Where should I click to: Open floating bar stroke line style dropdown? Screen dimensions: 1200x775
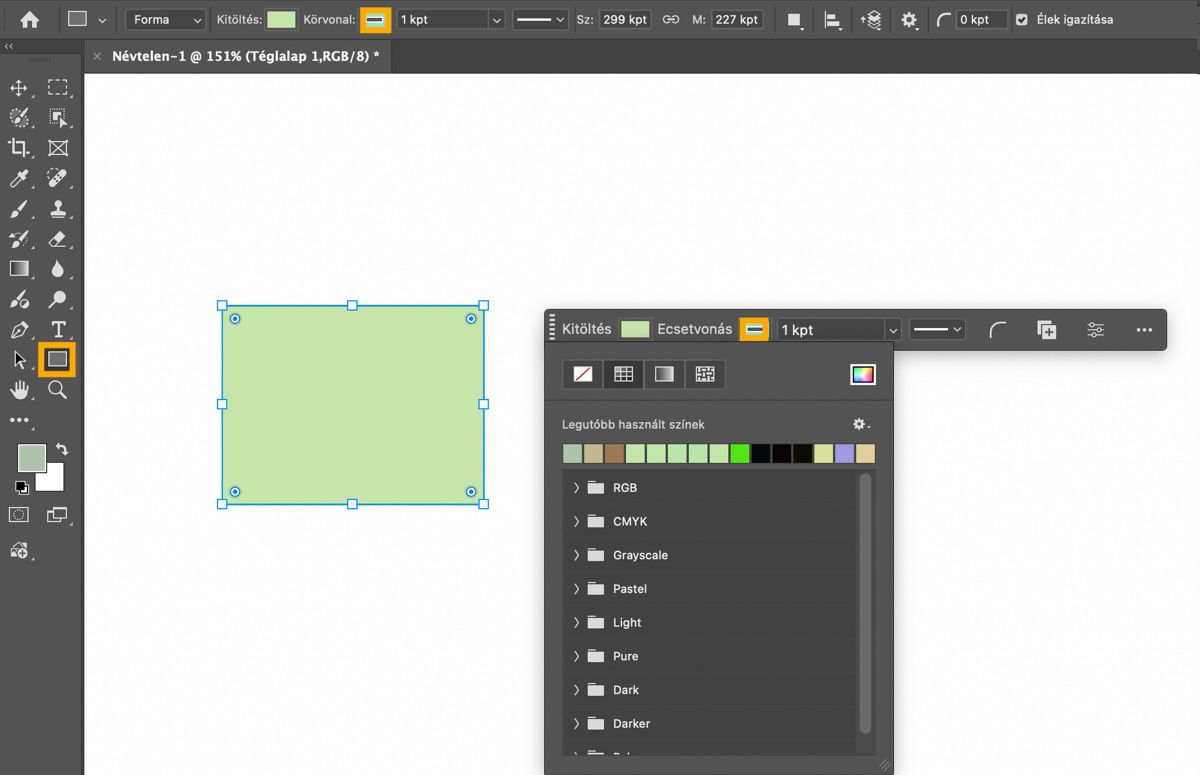(x=937, y=329)
